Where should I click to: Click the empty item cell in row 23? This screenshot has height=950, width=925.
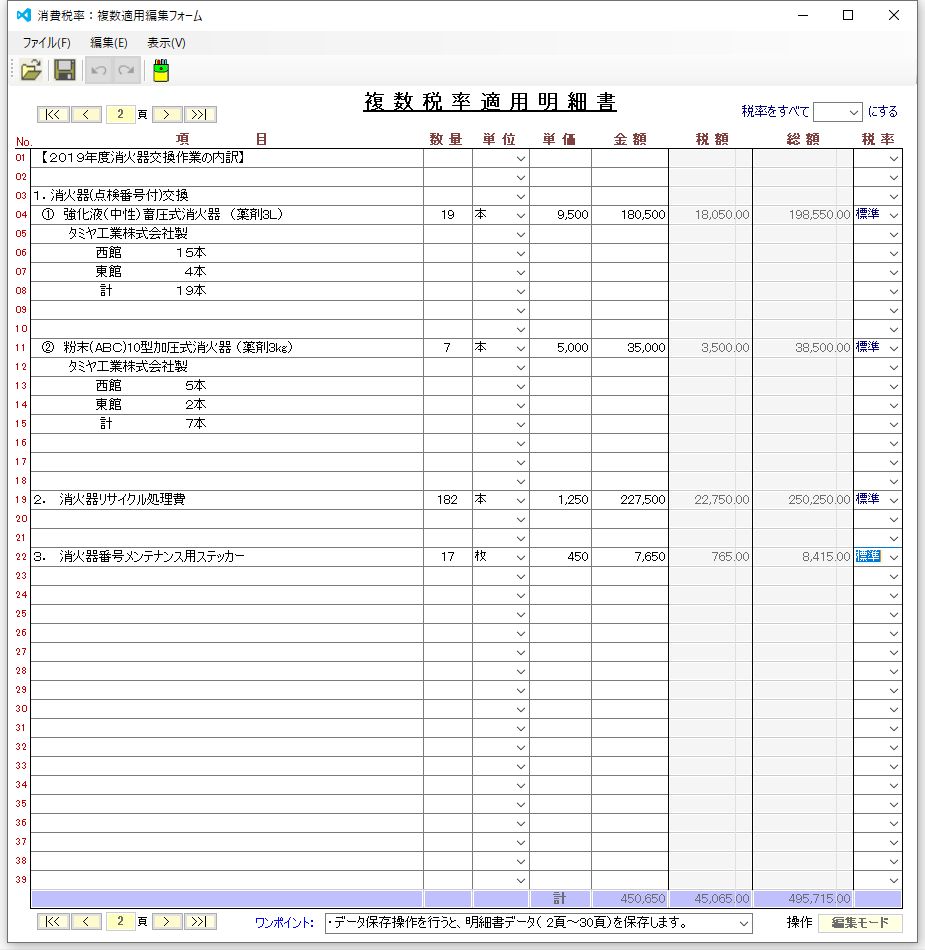click(227, 576)
